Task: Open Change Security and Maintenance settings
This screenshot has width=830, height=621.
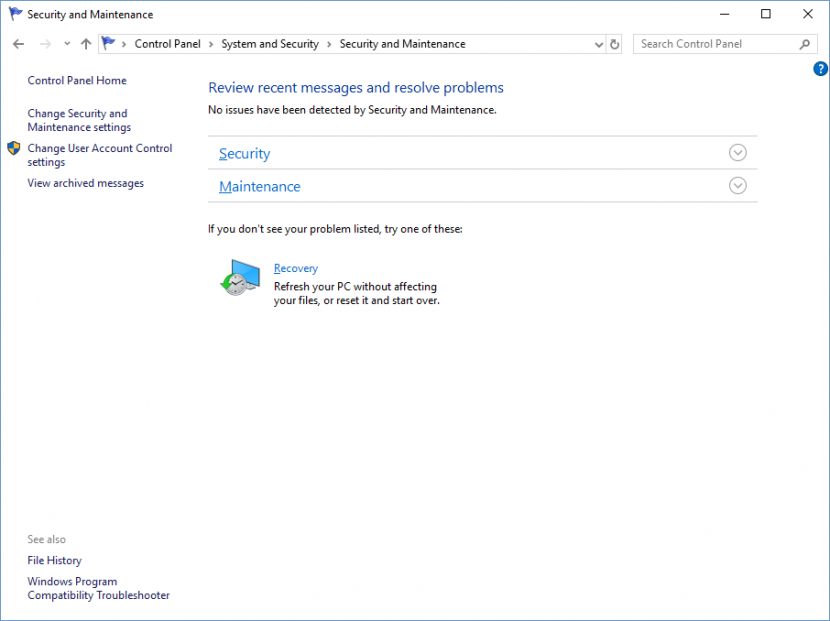Action: click(x=79, y=120)
